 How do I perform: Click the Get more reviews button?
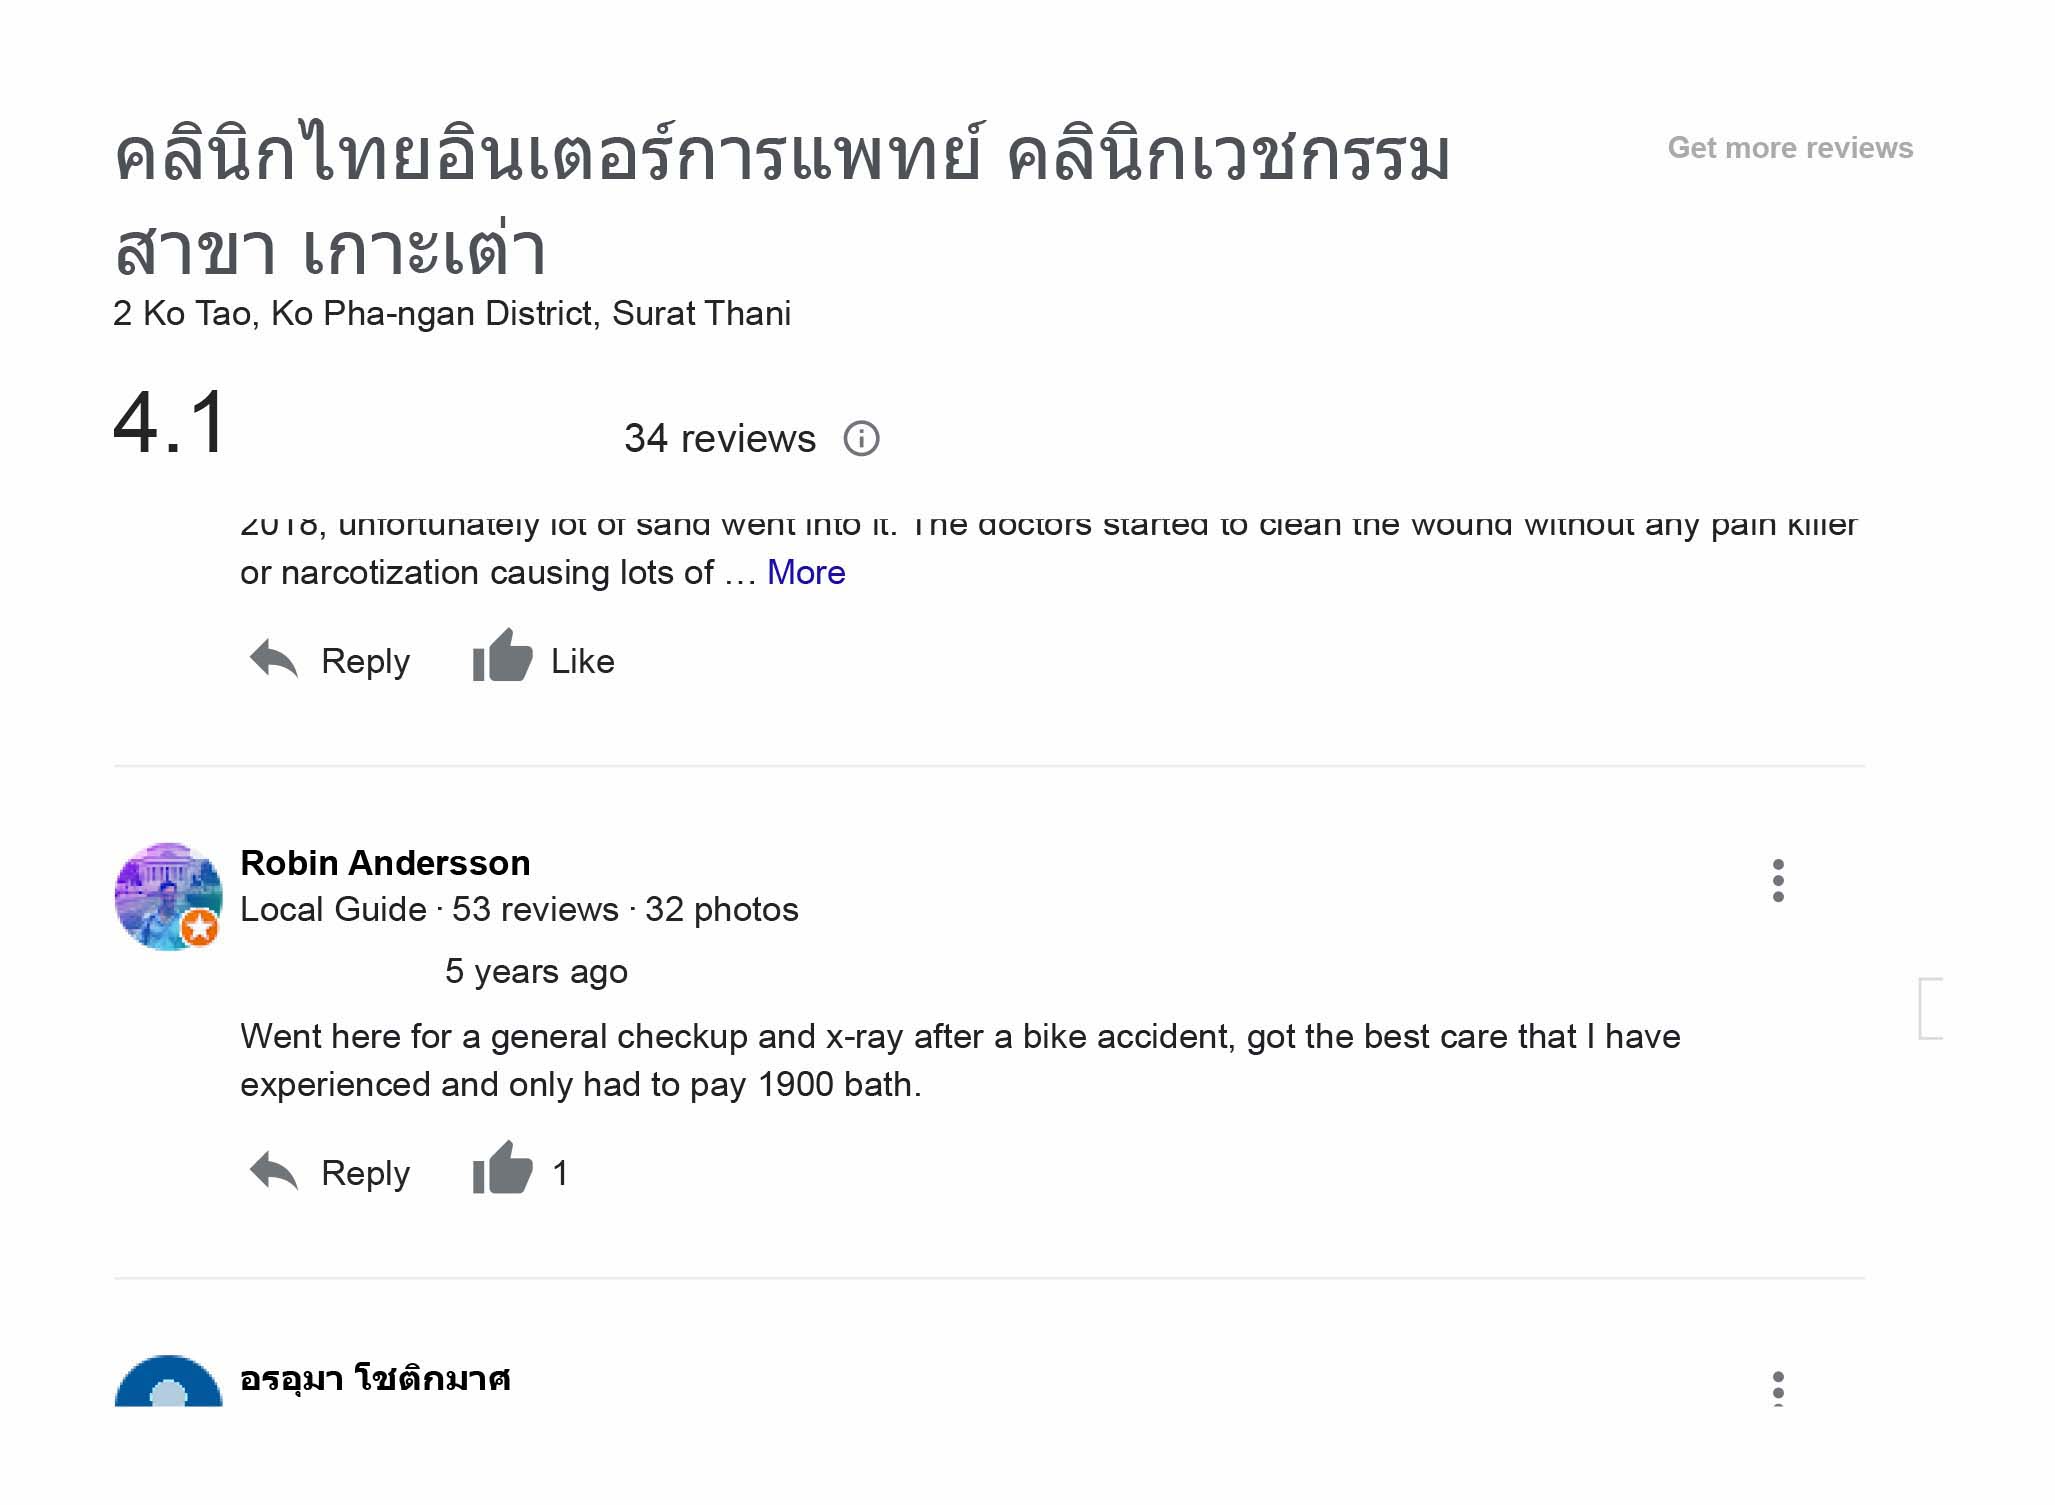tap(1789, 148)
